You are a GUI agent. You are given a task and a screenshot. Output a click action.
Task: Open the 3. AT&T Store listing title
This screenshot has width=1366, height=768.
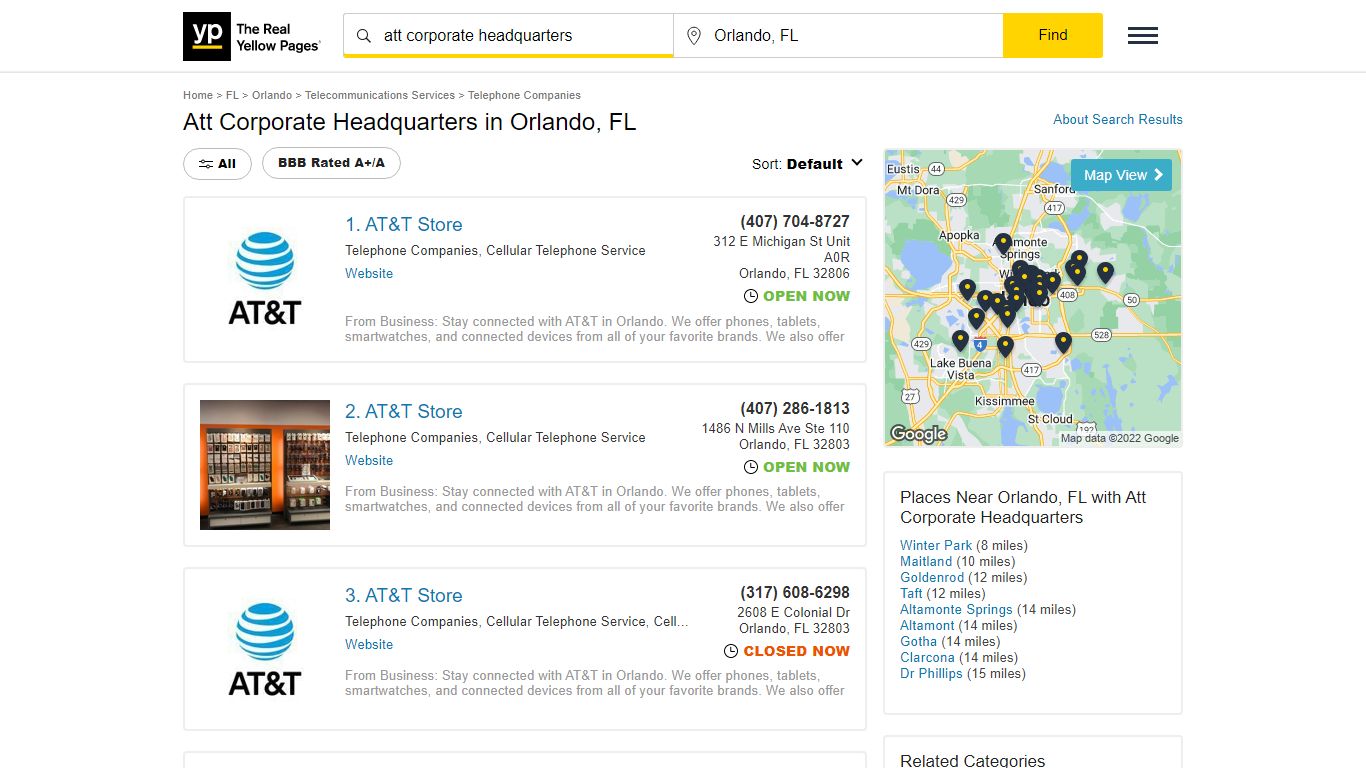click(404, 596)
